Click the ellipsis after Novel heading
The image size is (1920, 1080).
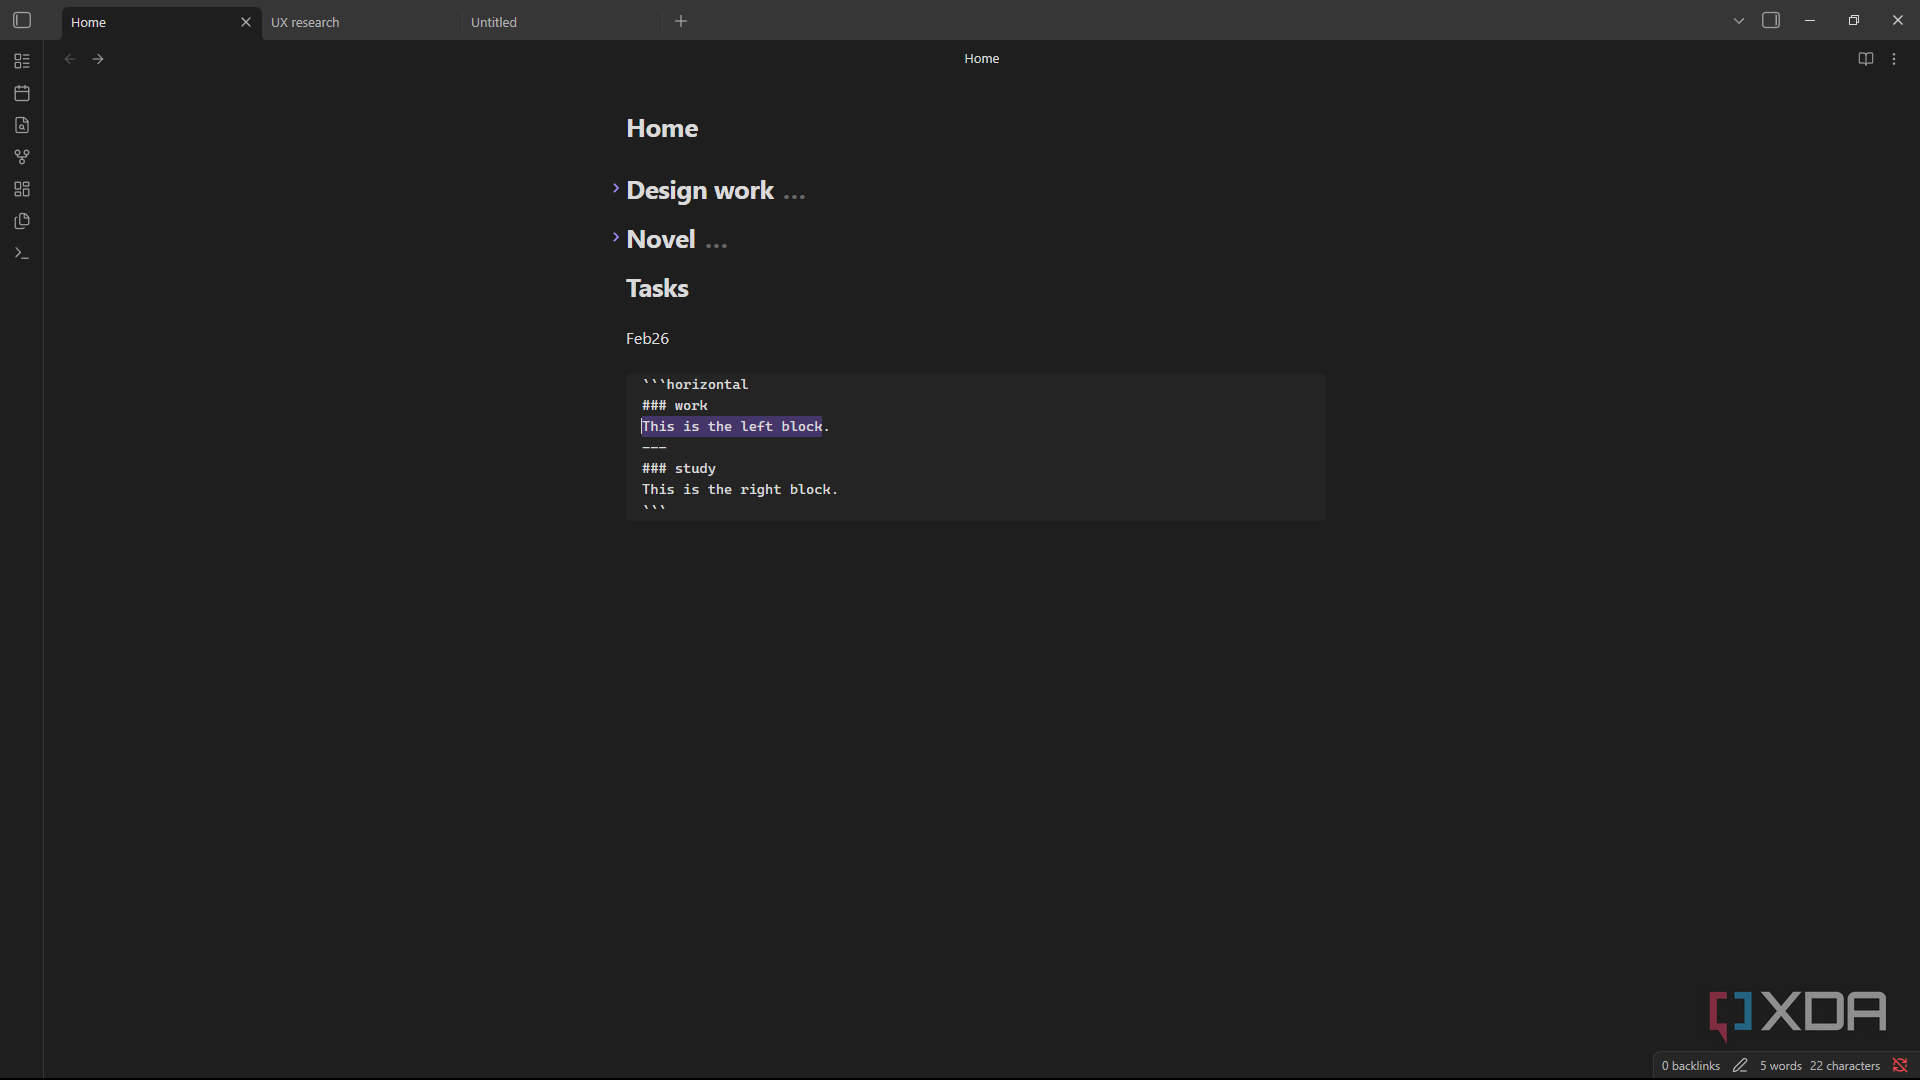(717, 244)
